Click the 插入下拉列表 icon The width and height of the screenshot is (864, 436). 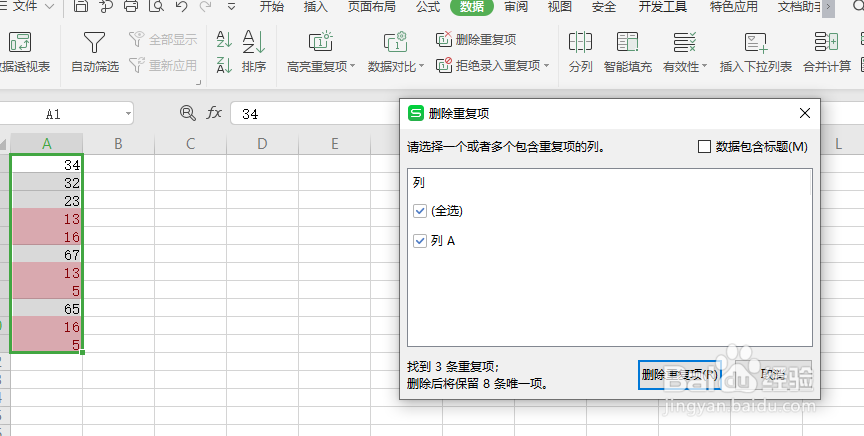756,42
